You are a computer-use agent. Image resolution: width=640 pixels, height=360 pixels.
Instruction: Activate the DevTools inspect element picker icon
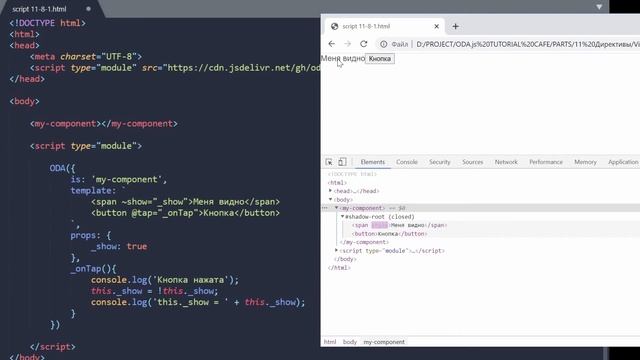pyautogui.click(x=329, y=162)
